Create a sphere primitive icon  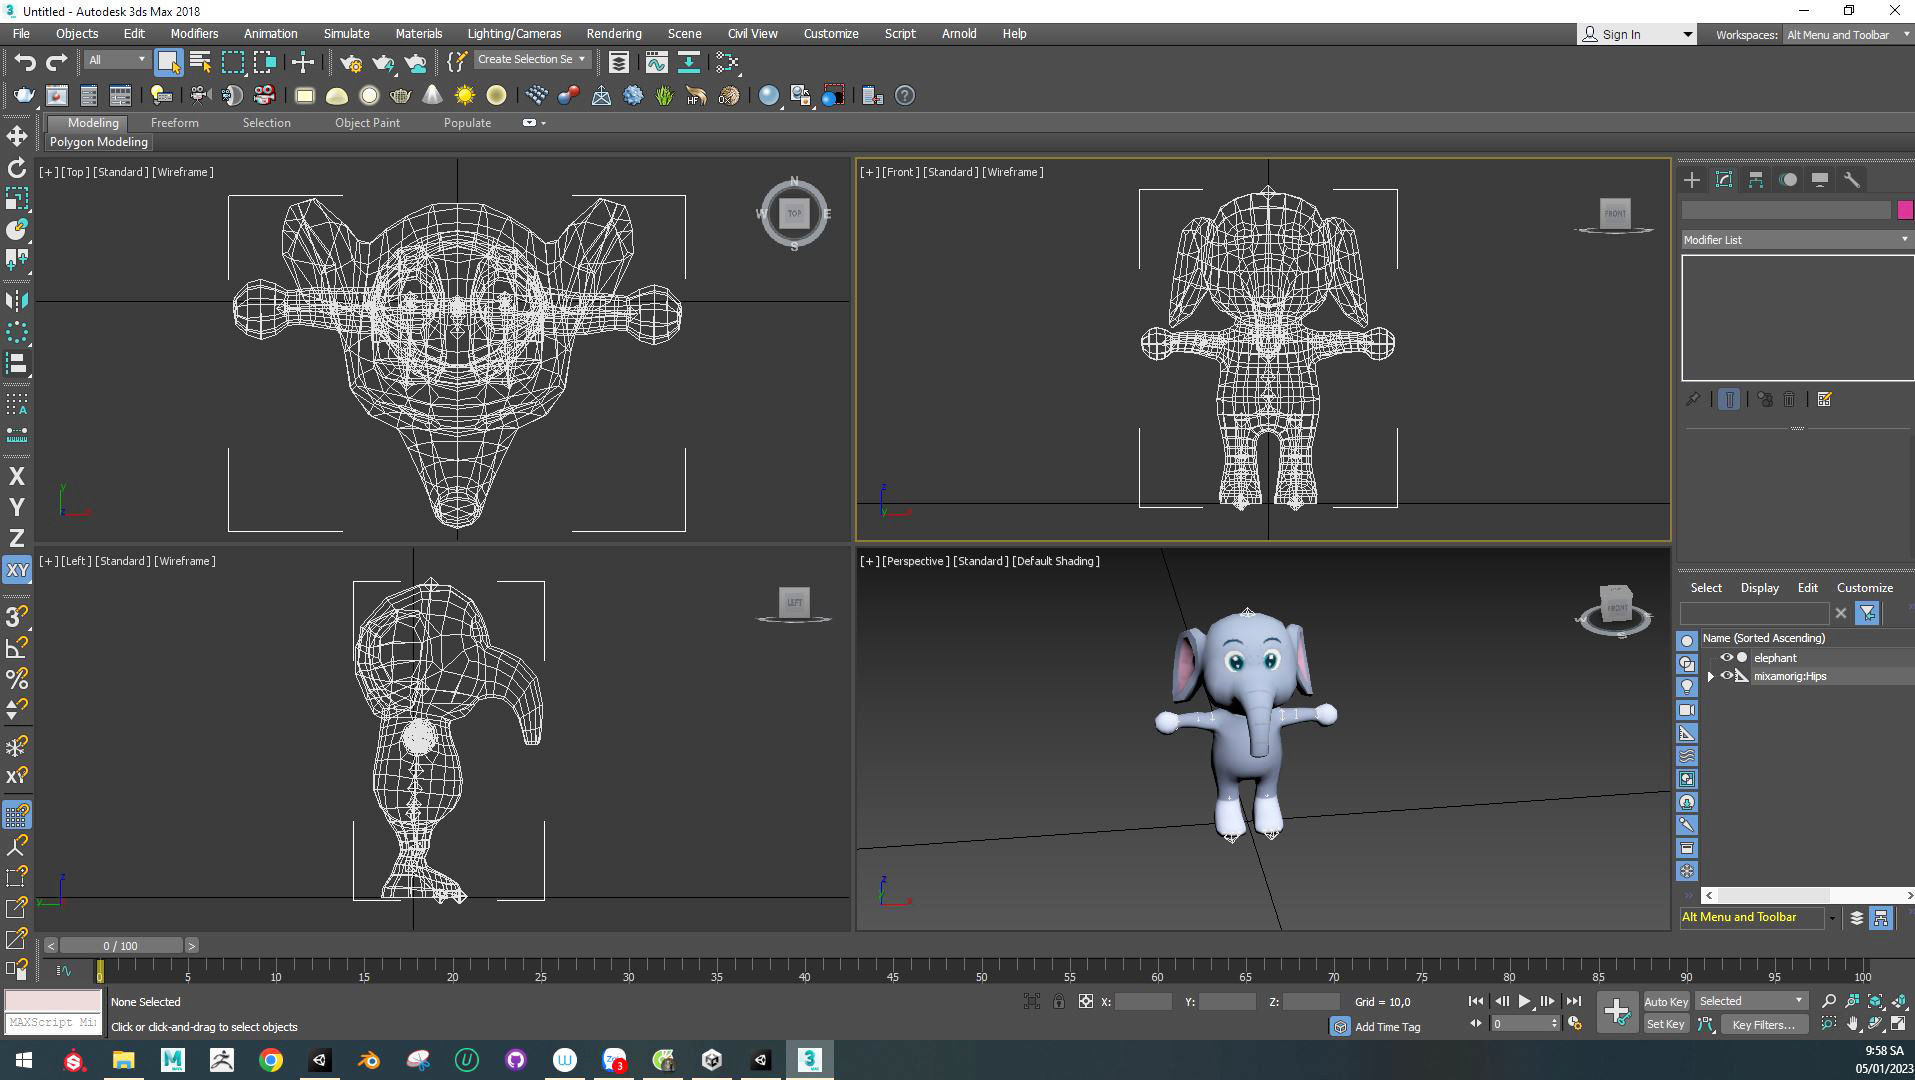click(369, 96)
